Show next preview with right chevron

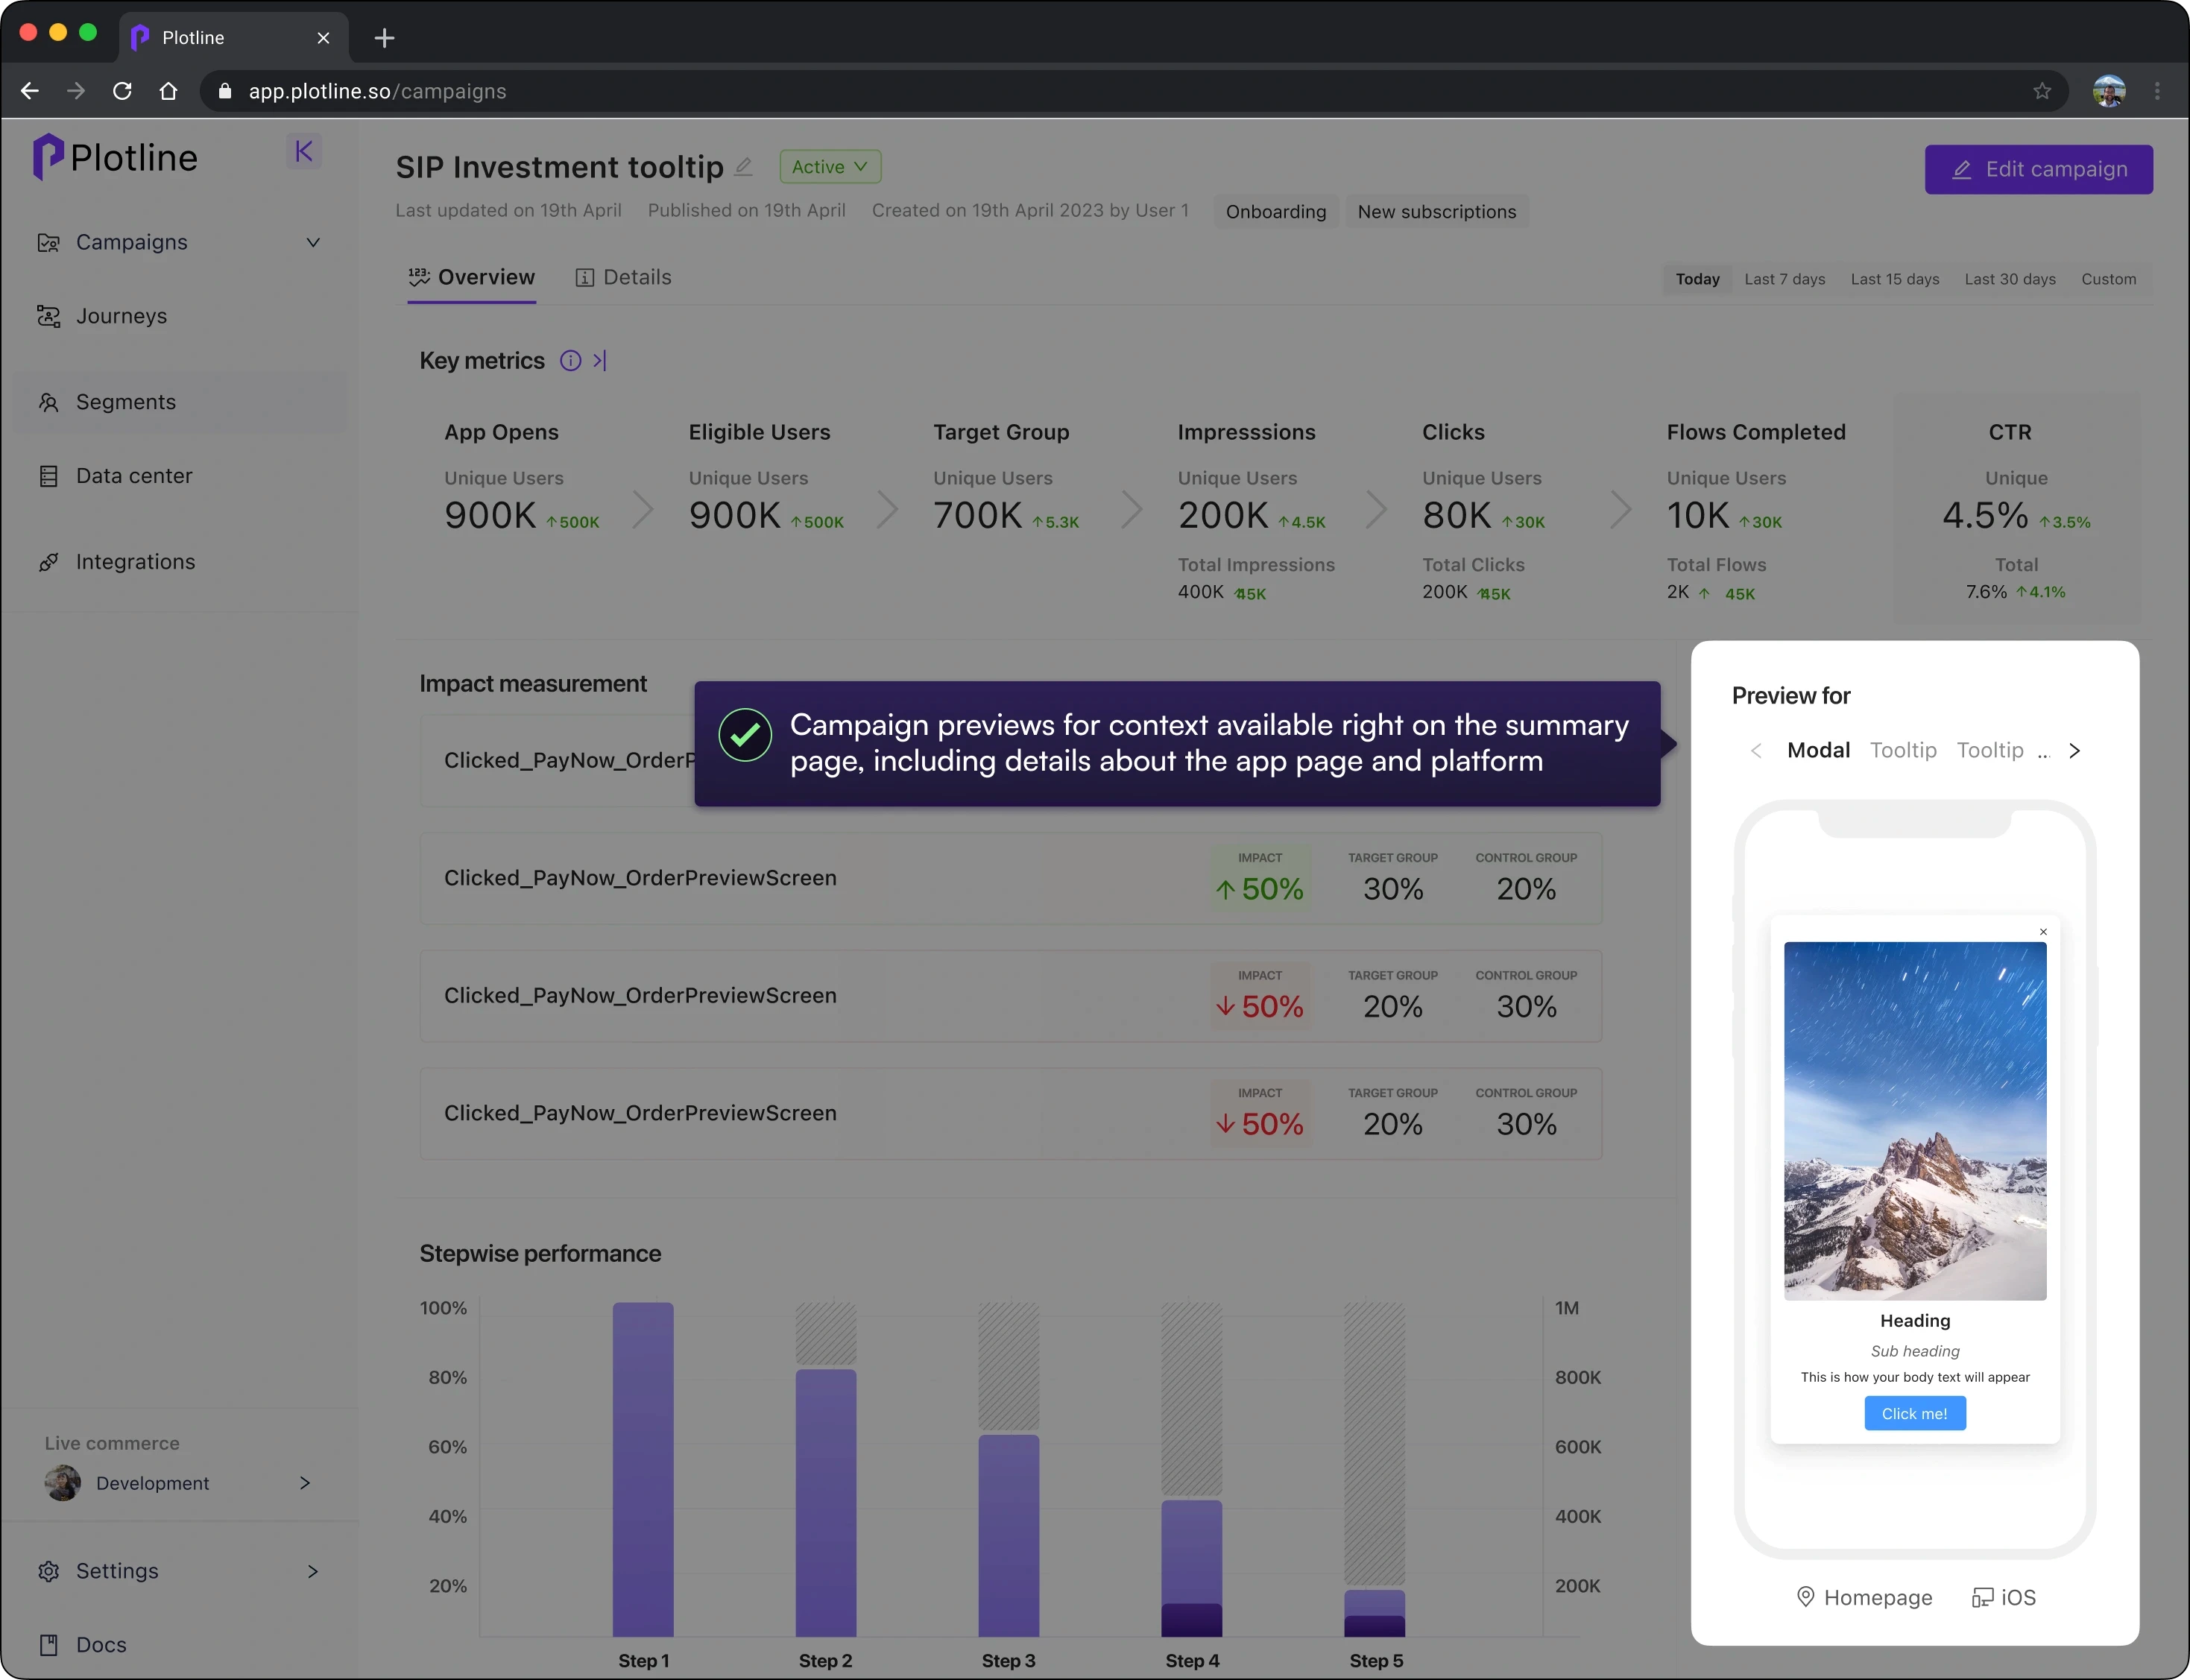pos(2074,751)
